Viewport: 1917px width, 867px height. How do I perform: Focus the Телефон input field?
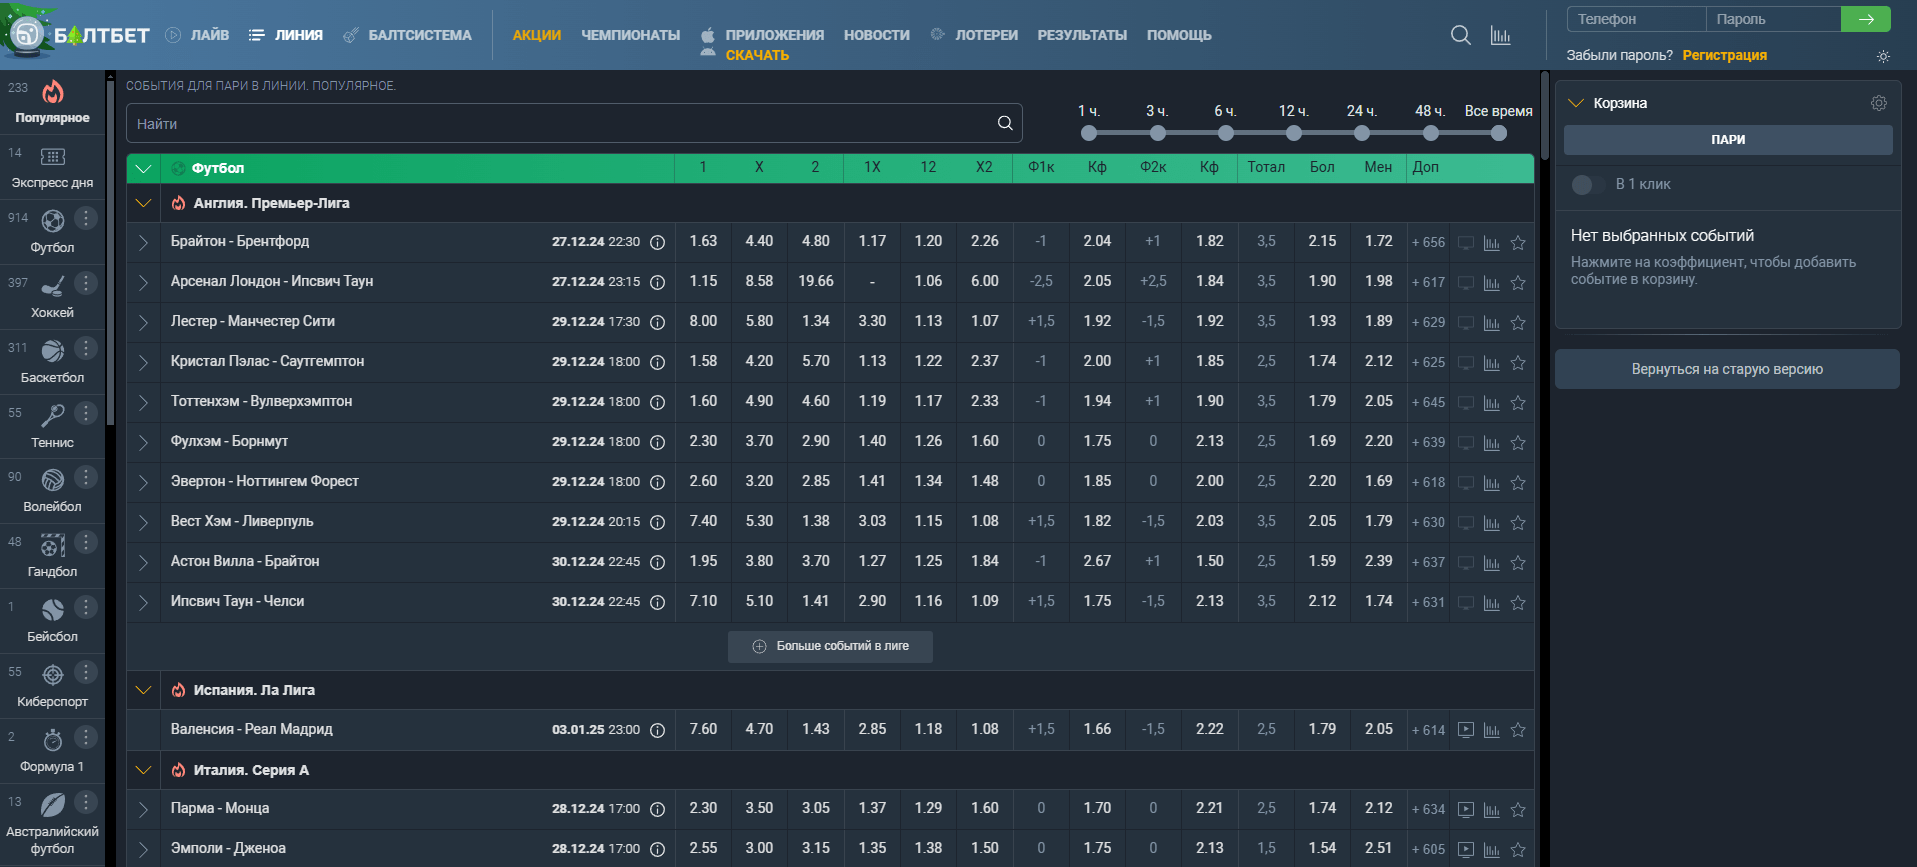coord(1636,19)
